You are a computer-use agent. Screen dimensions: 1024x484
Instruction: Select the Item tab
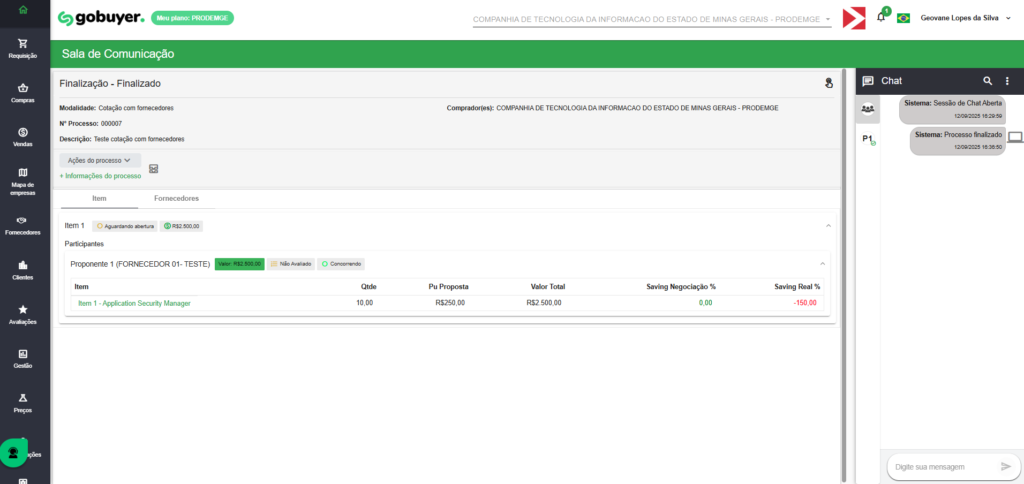100,199
